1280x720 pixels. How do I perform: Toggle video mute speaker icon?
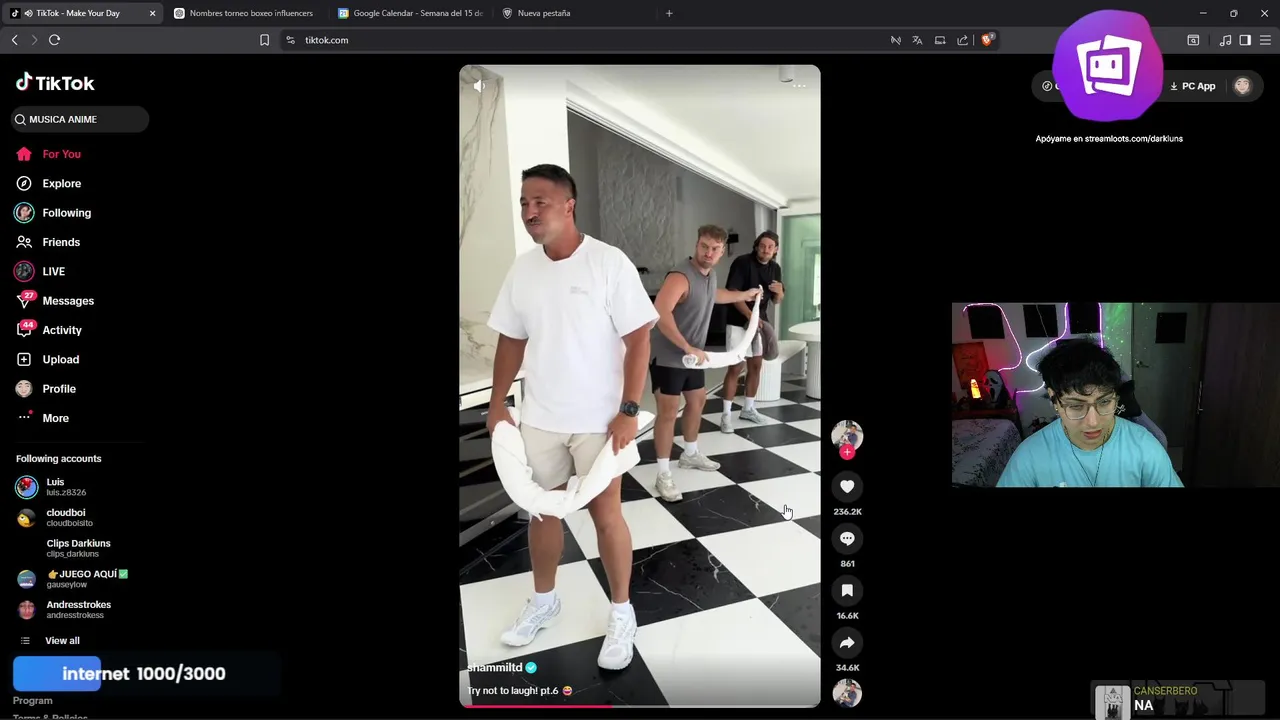(479, 86)
